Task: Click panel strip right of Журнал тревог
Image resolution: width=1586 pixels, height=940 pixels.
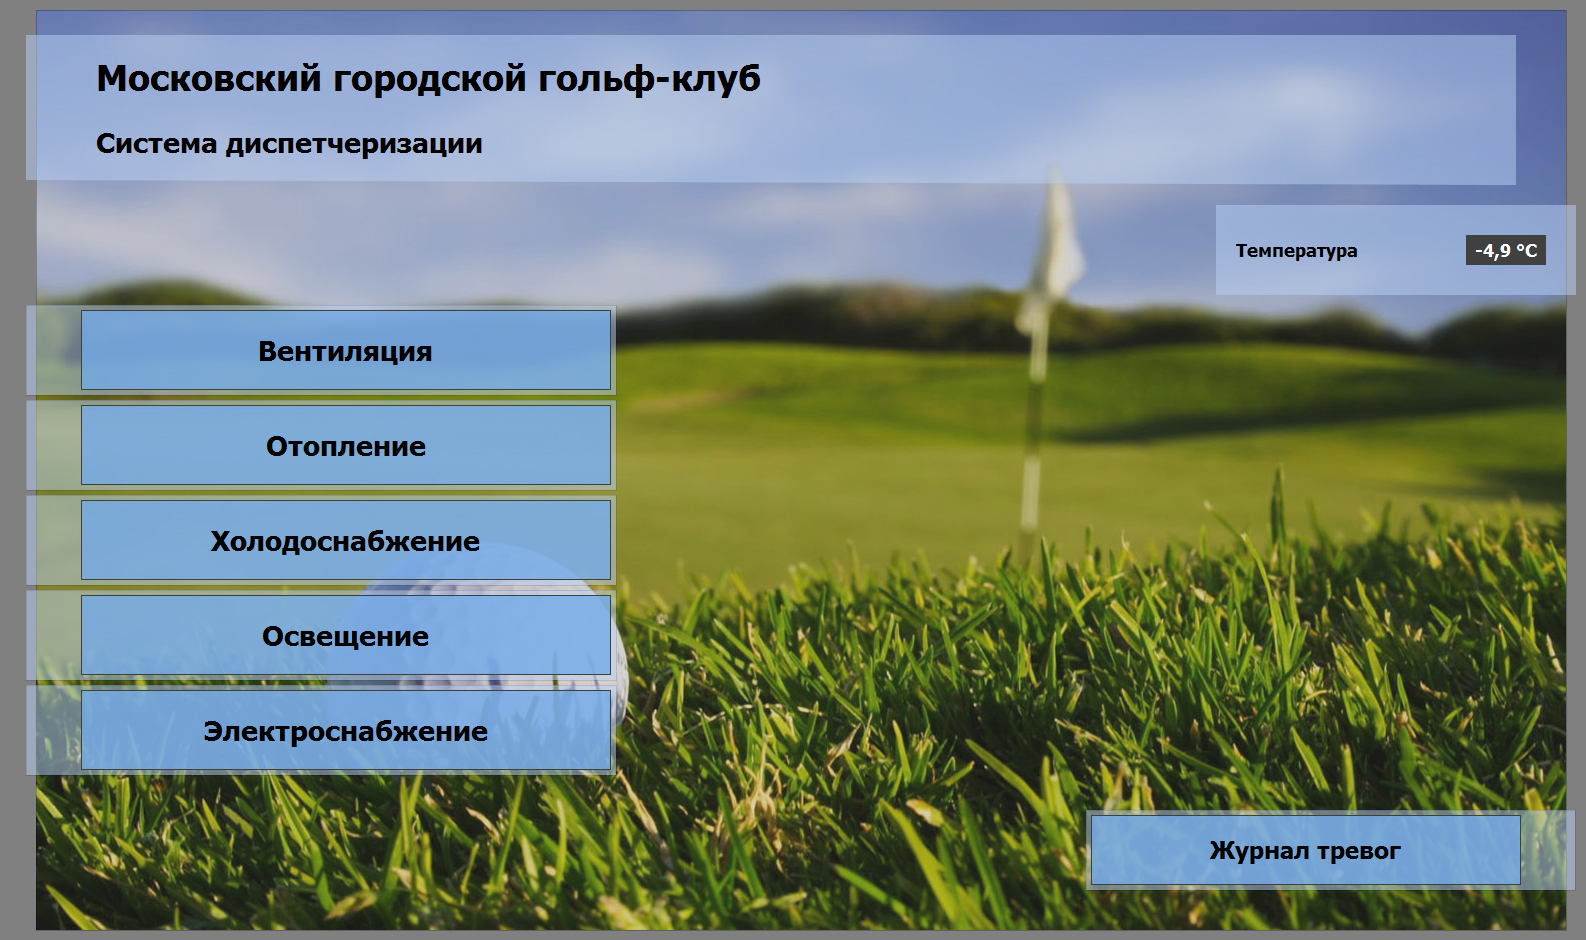Action: (1547, 851)
